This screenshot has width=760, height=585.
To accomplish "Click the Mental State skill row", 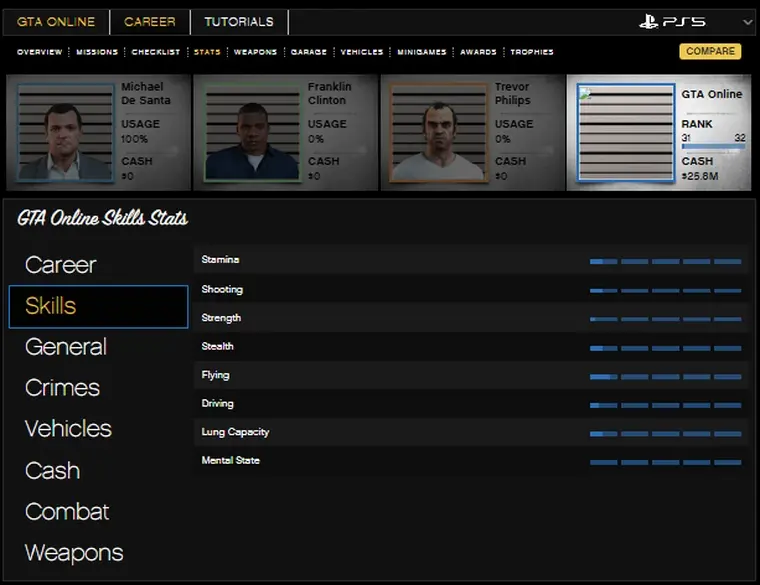I will click(x=470, y=461).
